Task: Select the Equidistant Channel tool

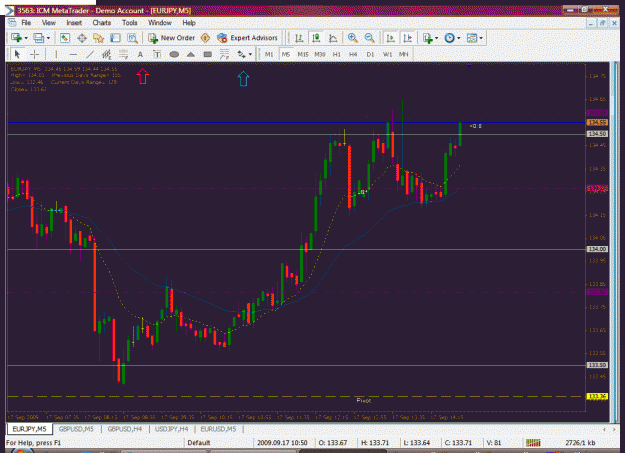Action: coord(106,54)
